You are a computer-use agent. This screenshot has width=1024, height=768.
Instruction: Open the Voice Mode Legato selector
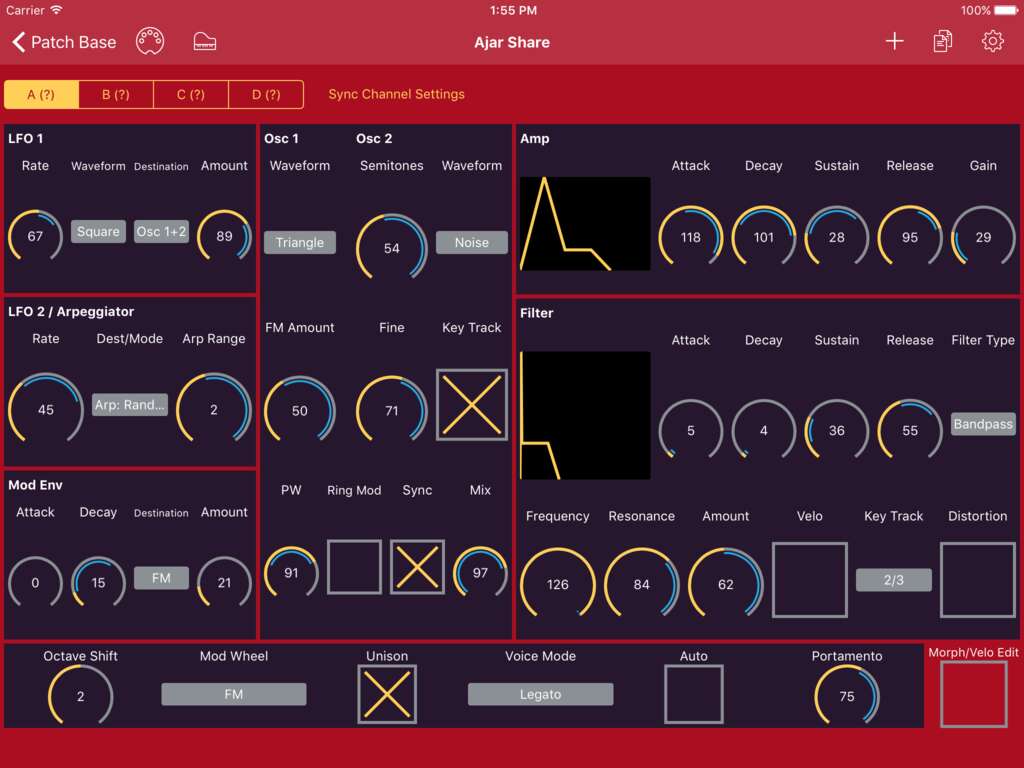(x=540, y=694)
